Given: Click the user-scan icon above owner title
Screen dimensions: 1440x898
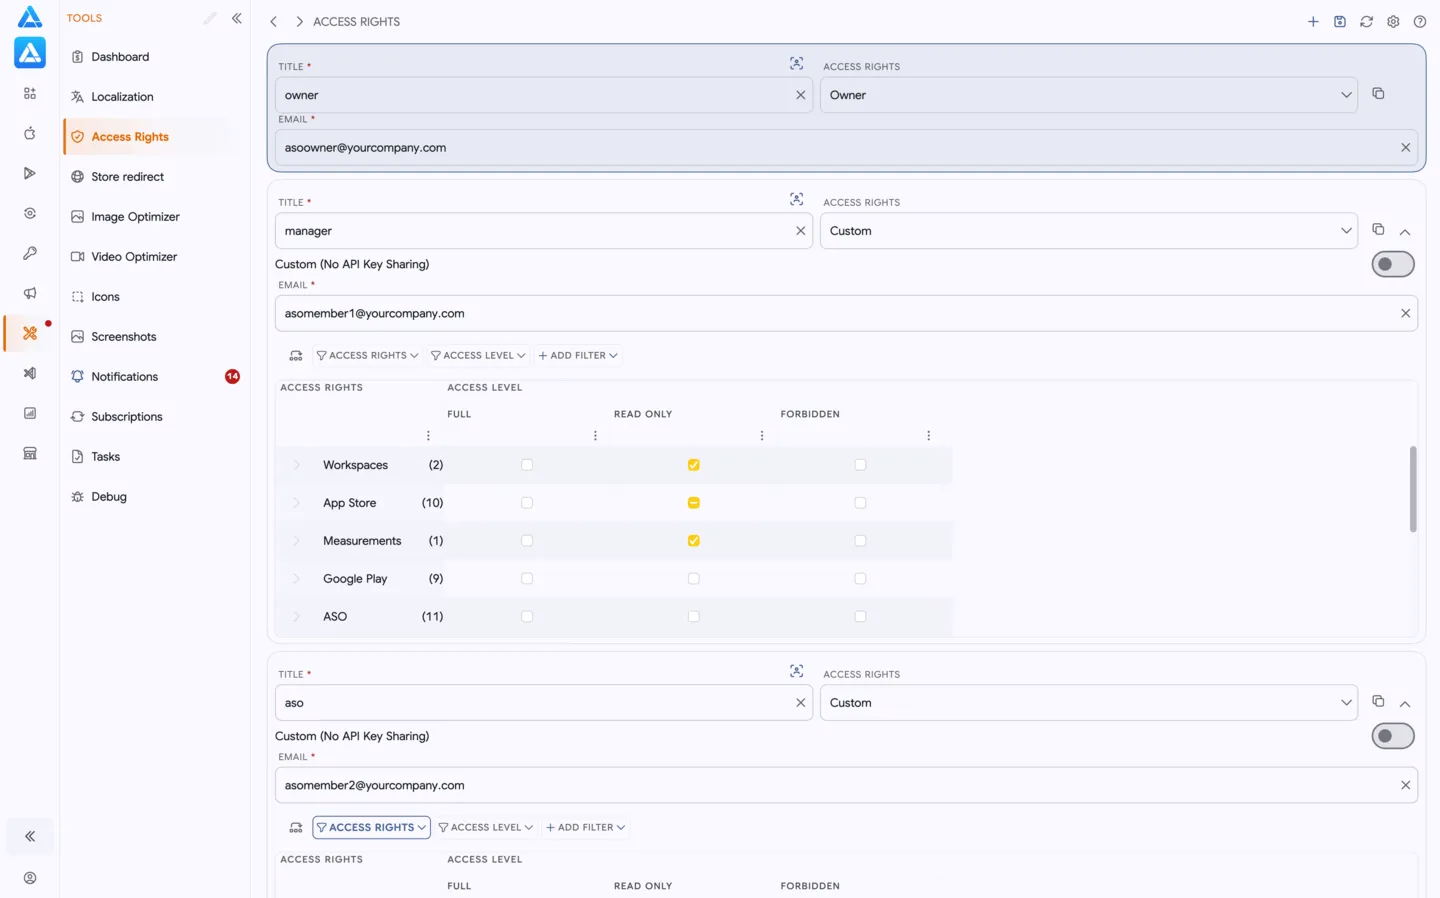Looking at the screenshot, I should tap(796, 63).
